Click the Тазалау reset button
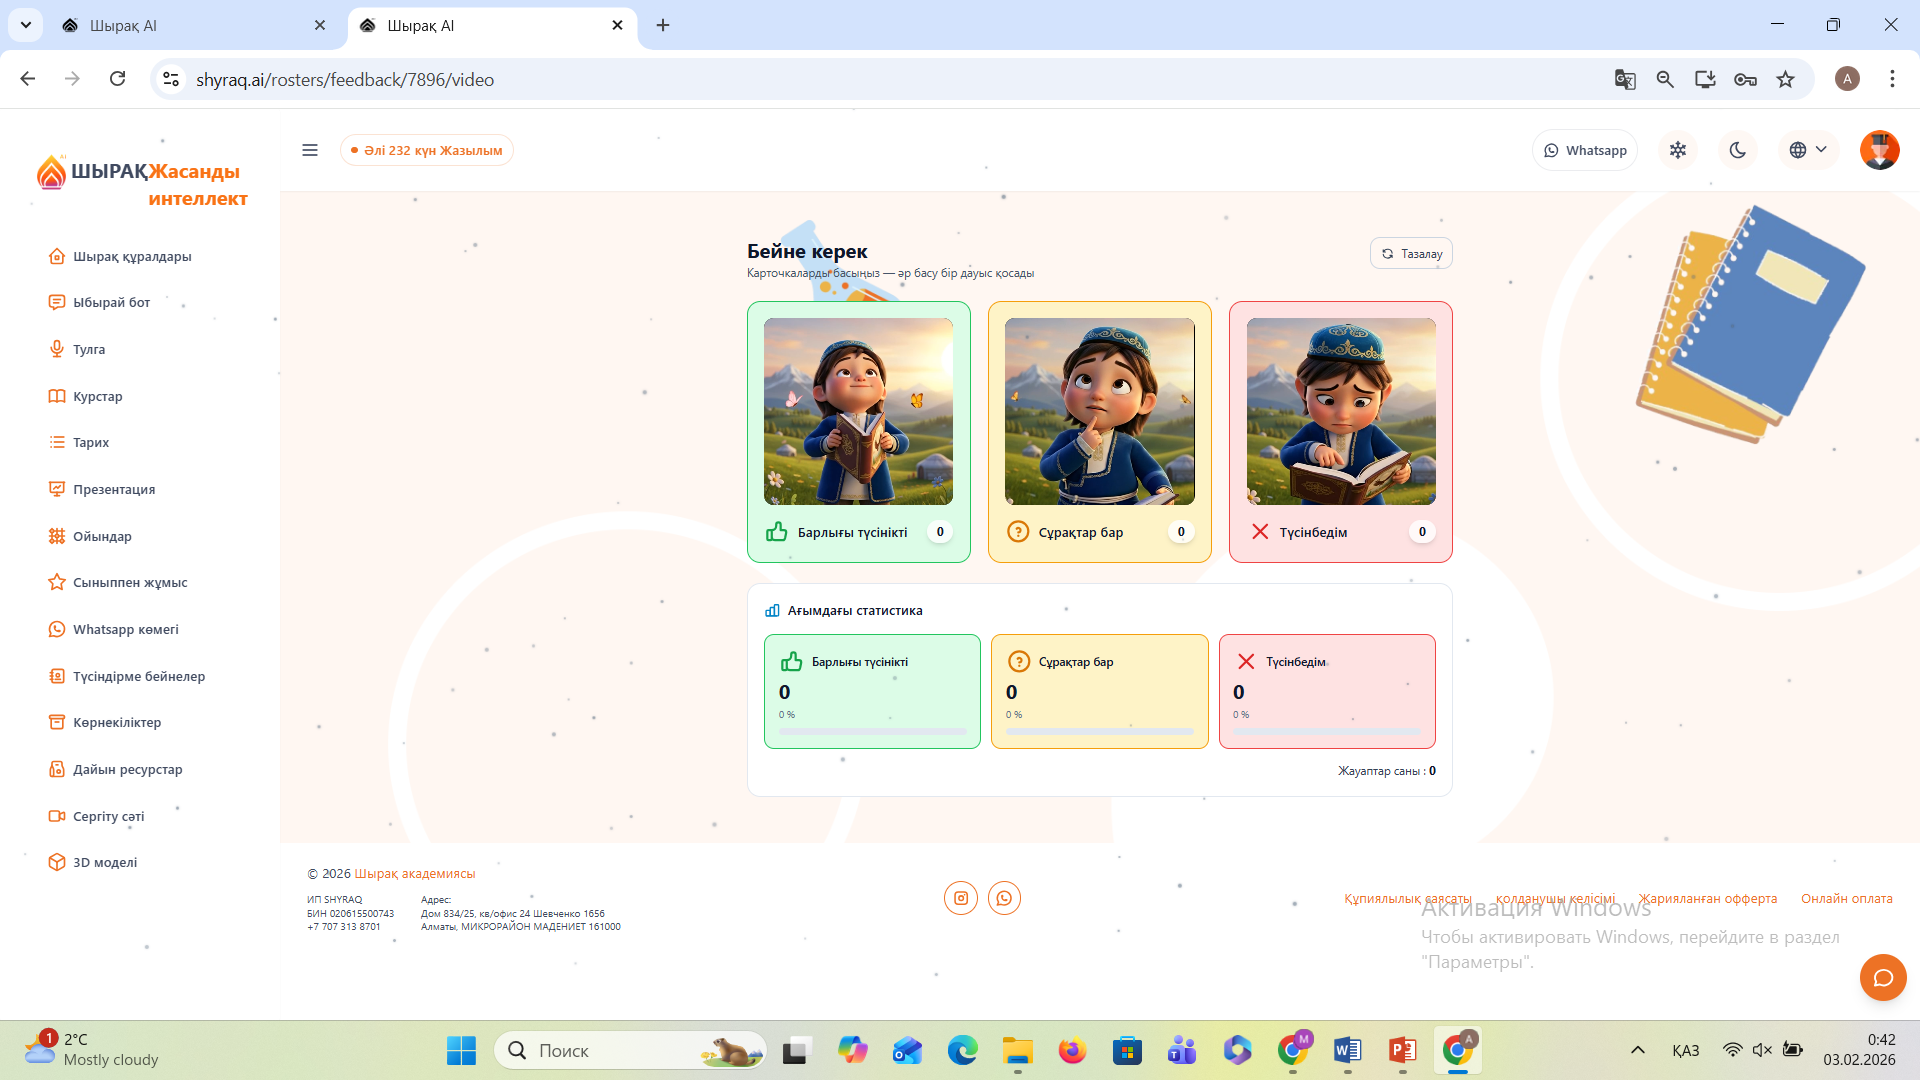1920x1080 pixels. coord(1411,254)
